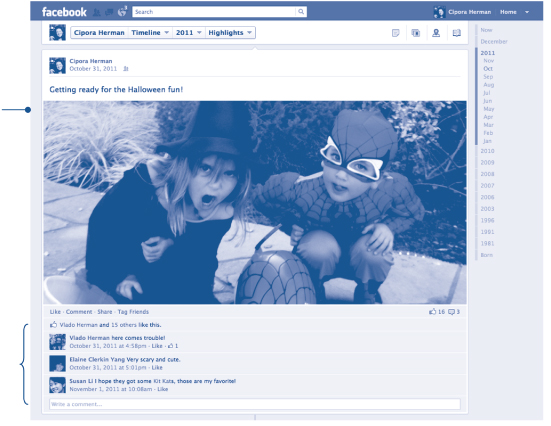Jump to December in the timeline sidebar
Image resolution: width=551 pixels, height=426 pixels.
494,41
